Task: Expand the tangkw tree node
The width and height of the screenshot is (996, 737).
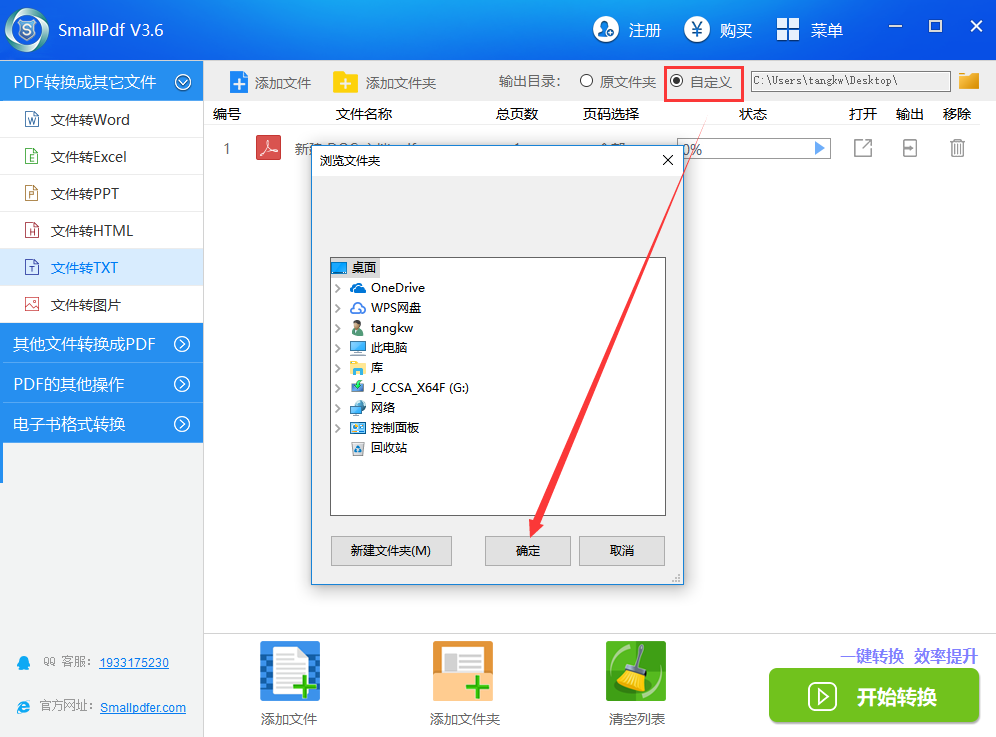Action: [338, 328]
